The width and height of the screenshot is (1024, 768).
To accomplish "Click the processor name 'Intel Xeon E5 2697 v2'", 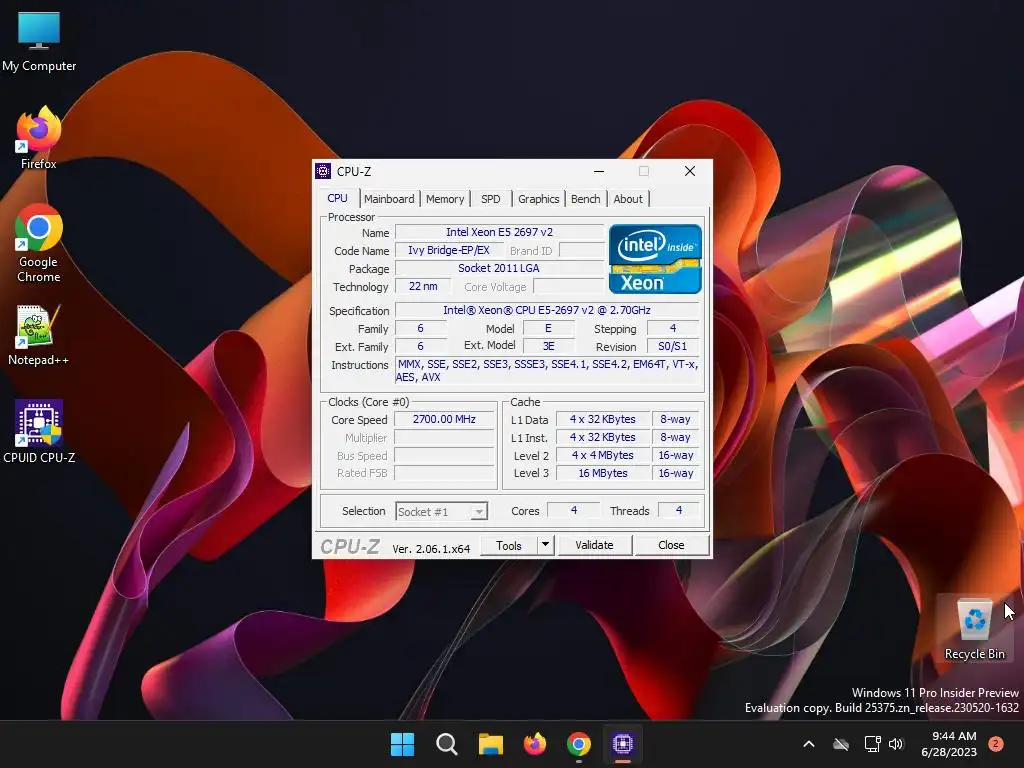I will click(500, 232).
